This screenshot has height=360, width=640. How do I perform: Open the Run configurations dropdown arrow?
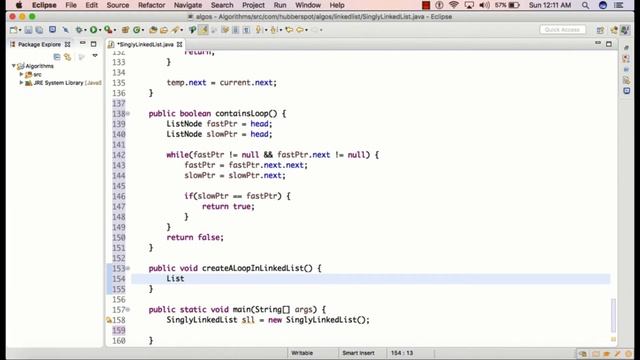point(100,30)
